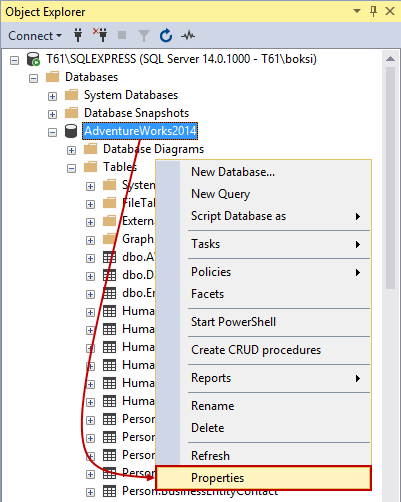This screenshot has width=401, height=502.
Task: Collapse the Tables folder node
Action: 71,168
